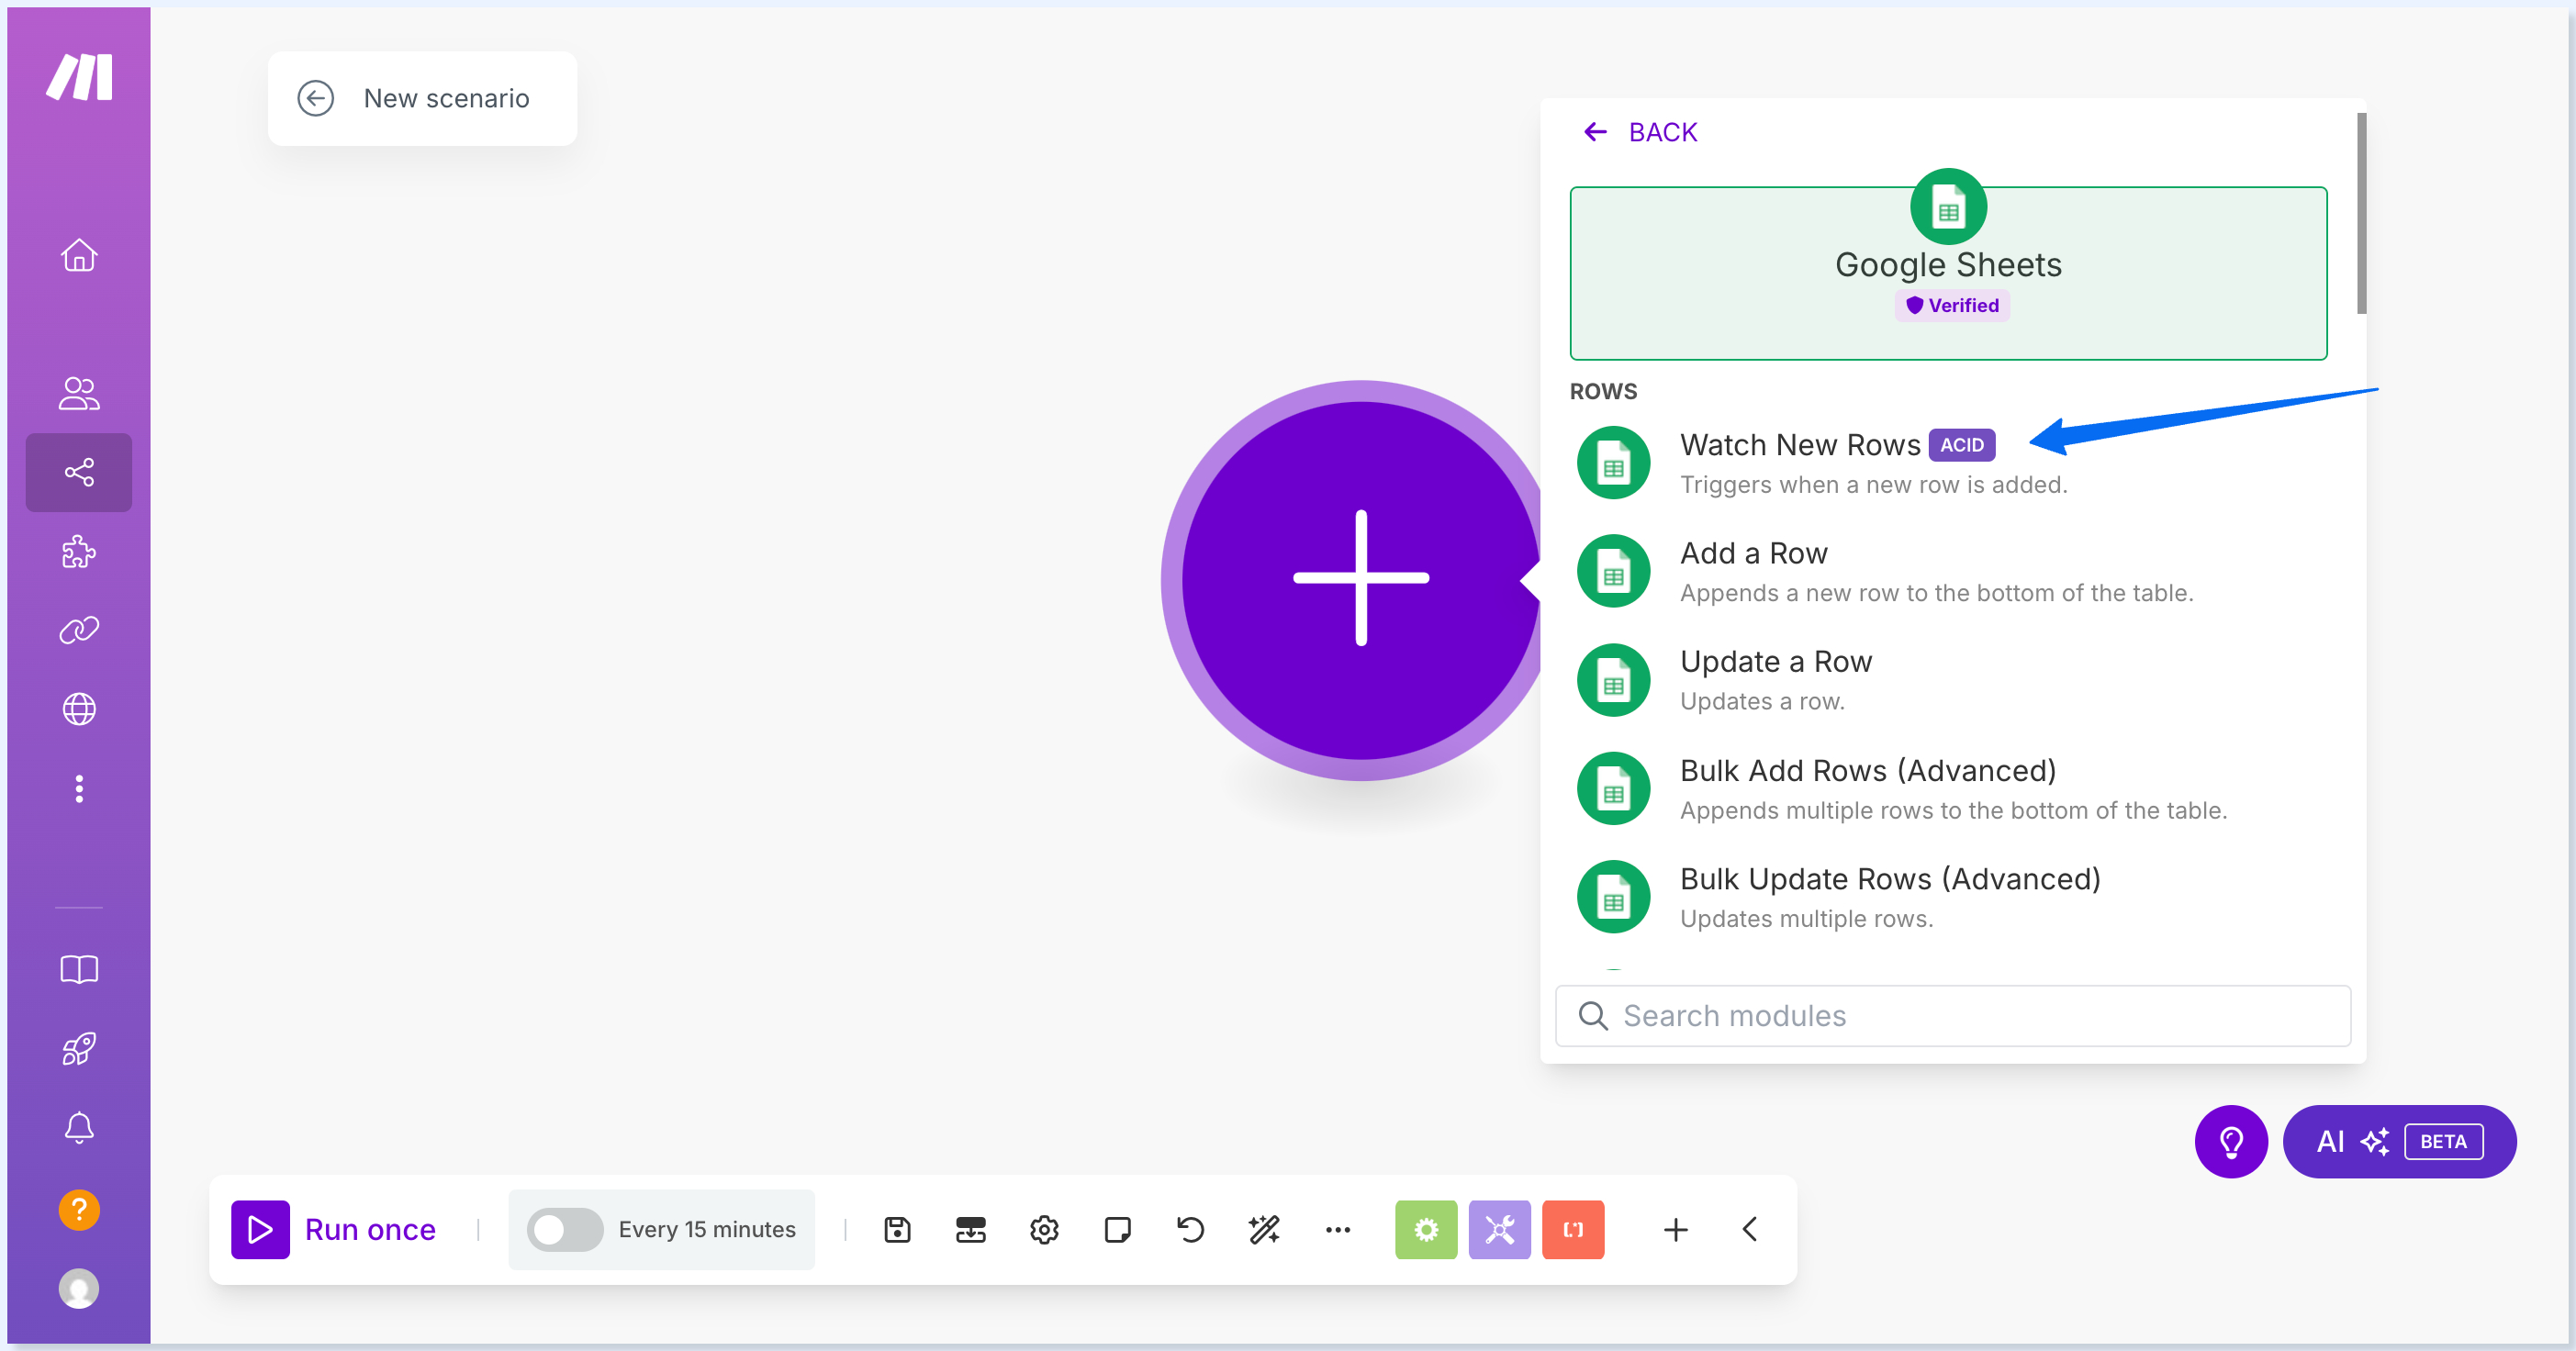Open Every 15 minutes schedule settings

click(x=707, y=1229)
